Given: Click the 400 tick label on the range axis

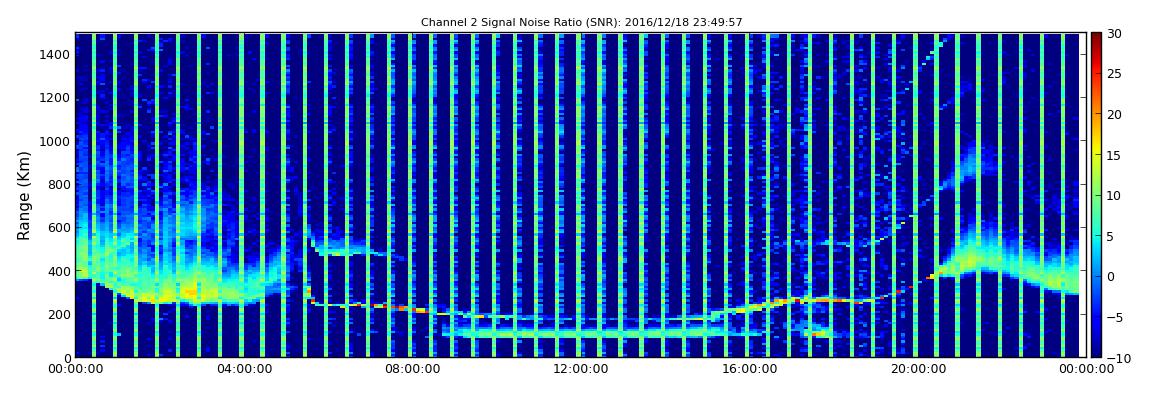Looking at the screenshot, I should pos(59,271).
